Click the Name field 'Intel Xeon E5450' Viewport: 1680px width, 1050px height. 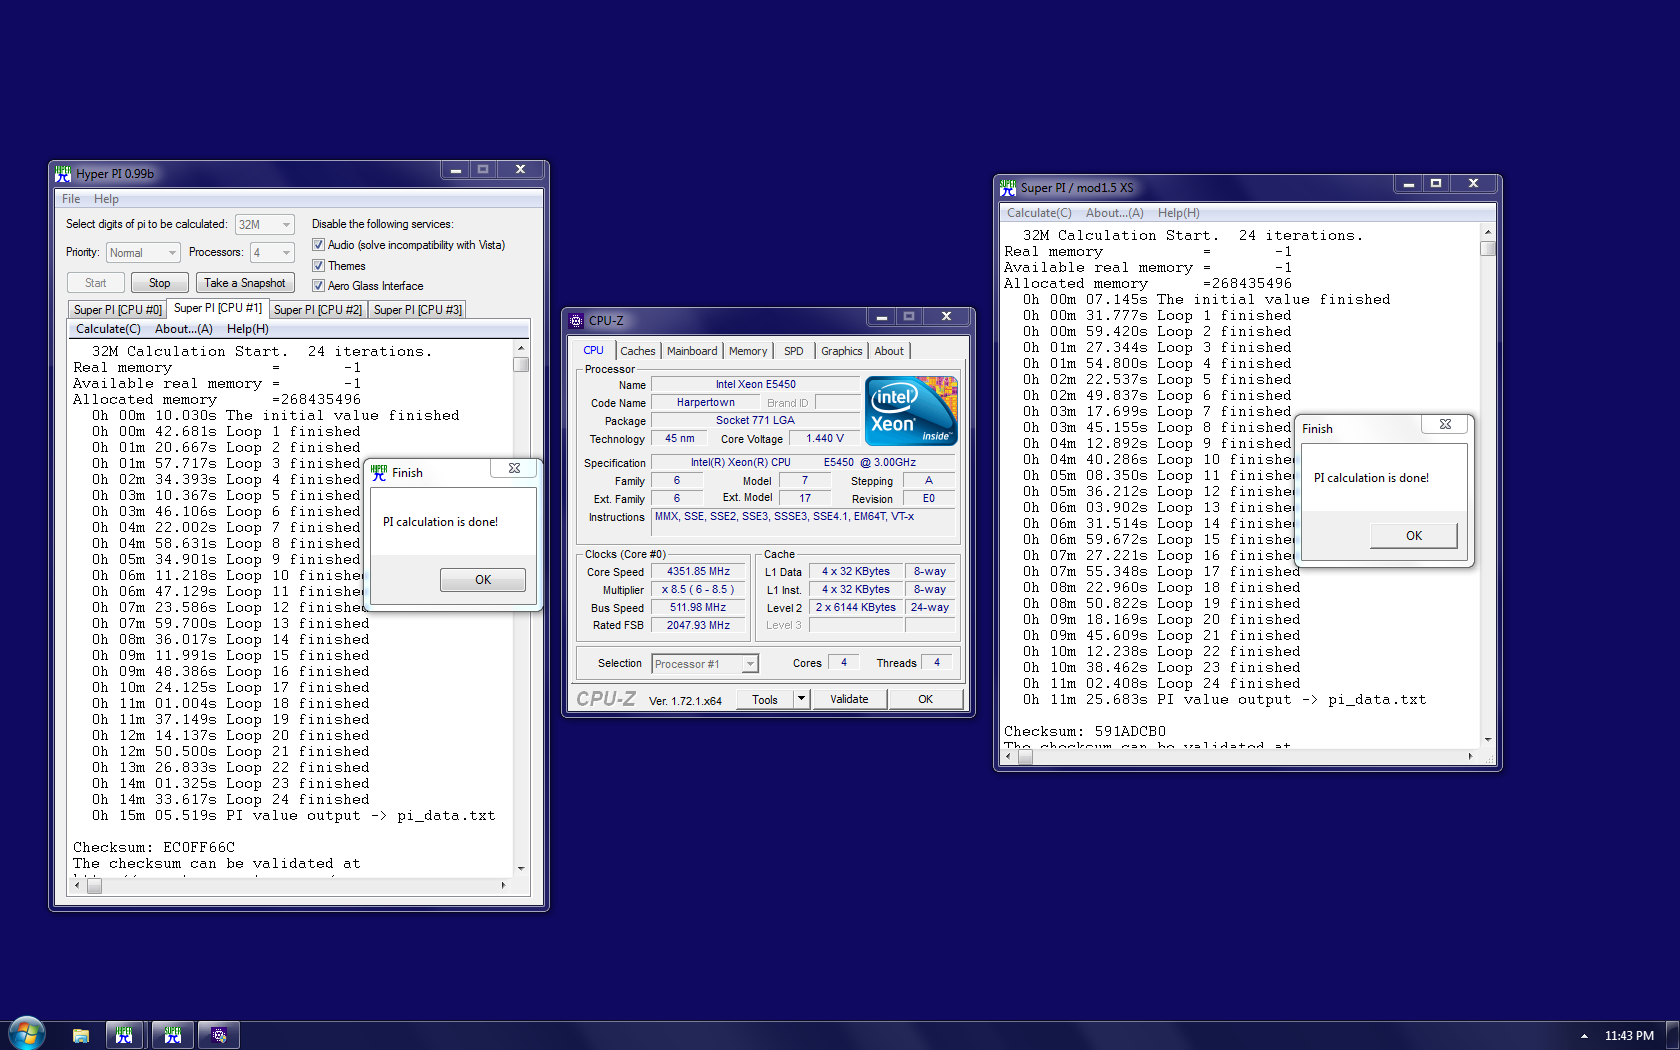(756, 384)
